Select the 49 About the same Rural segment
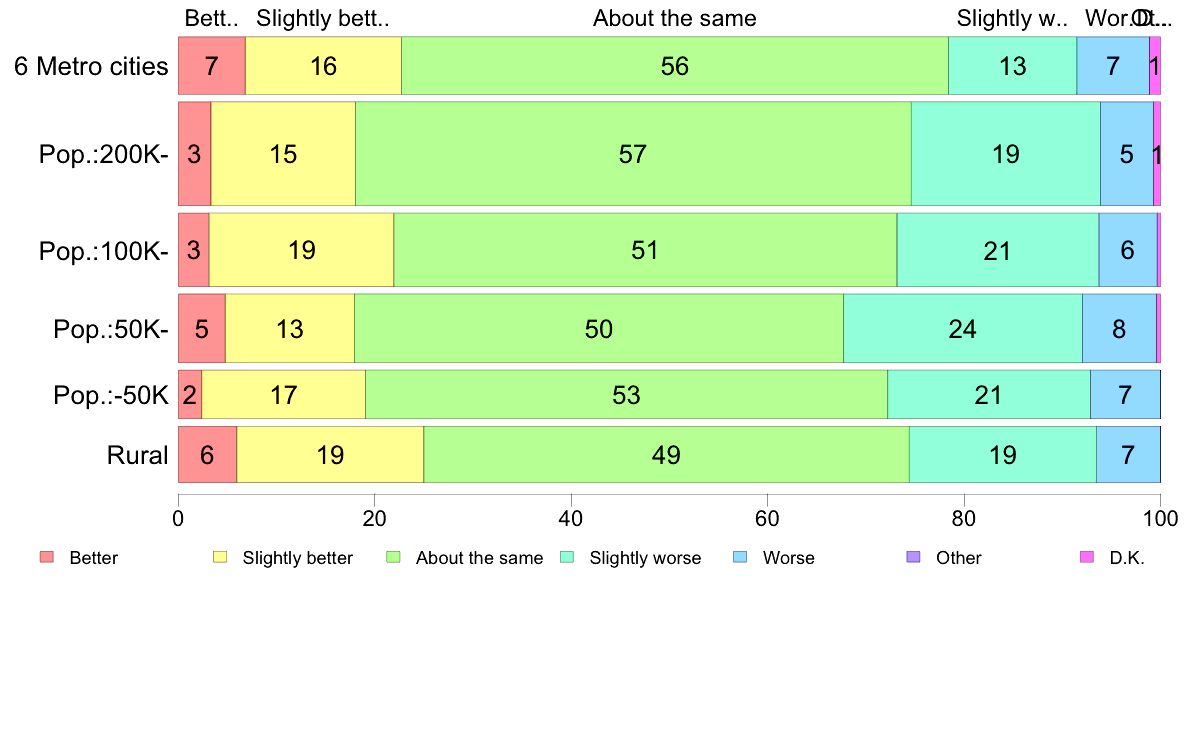This screenshot has width=1188, height=736. [666, 455]
